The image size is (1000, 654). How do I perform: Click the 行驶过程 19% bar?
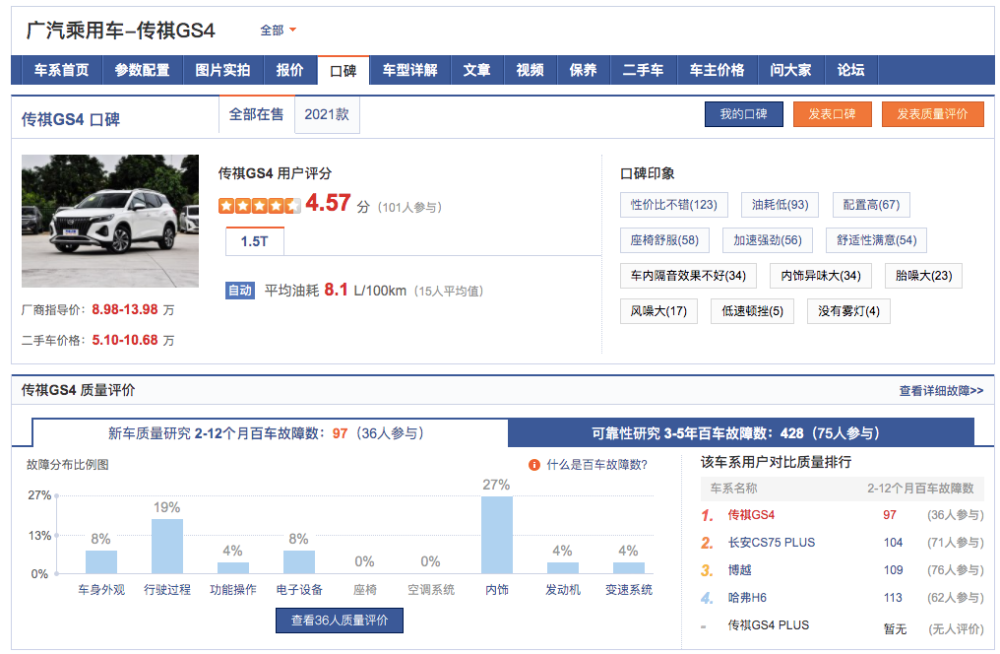click(167, 546)
